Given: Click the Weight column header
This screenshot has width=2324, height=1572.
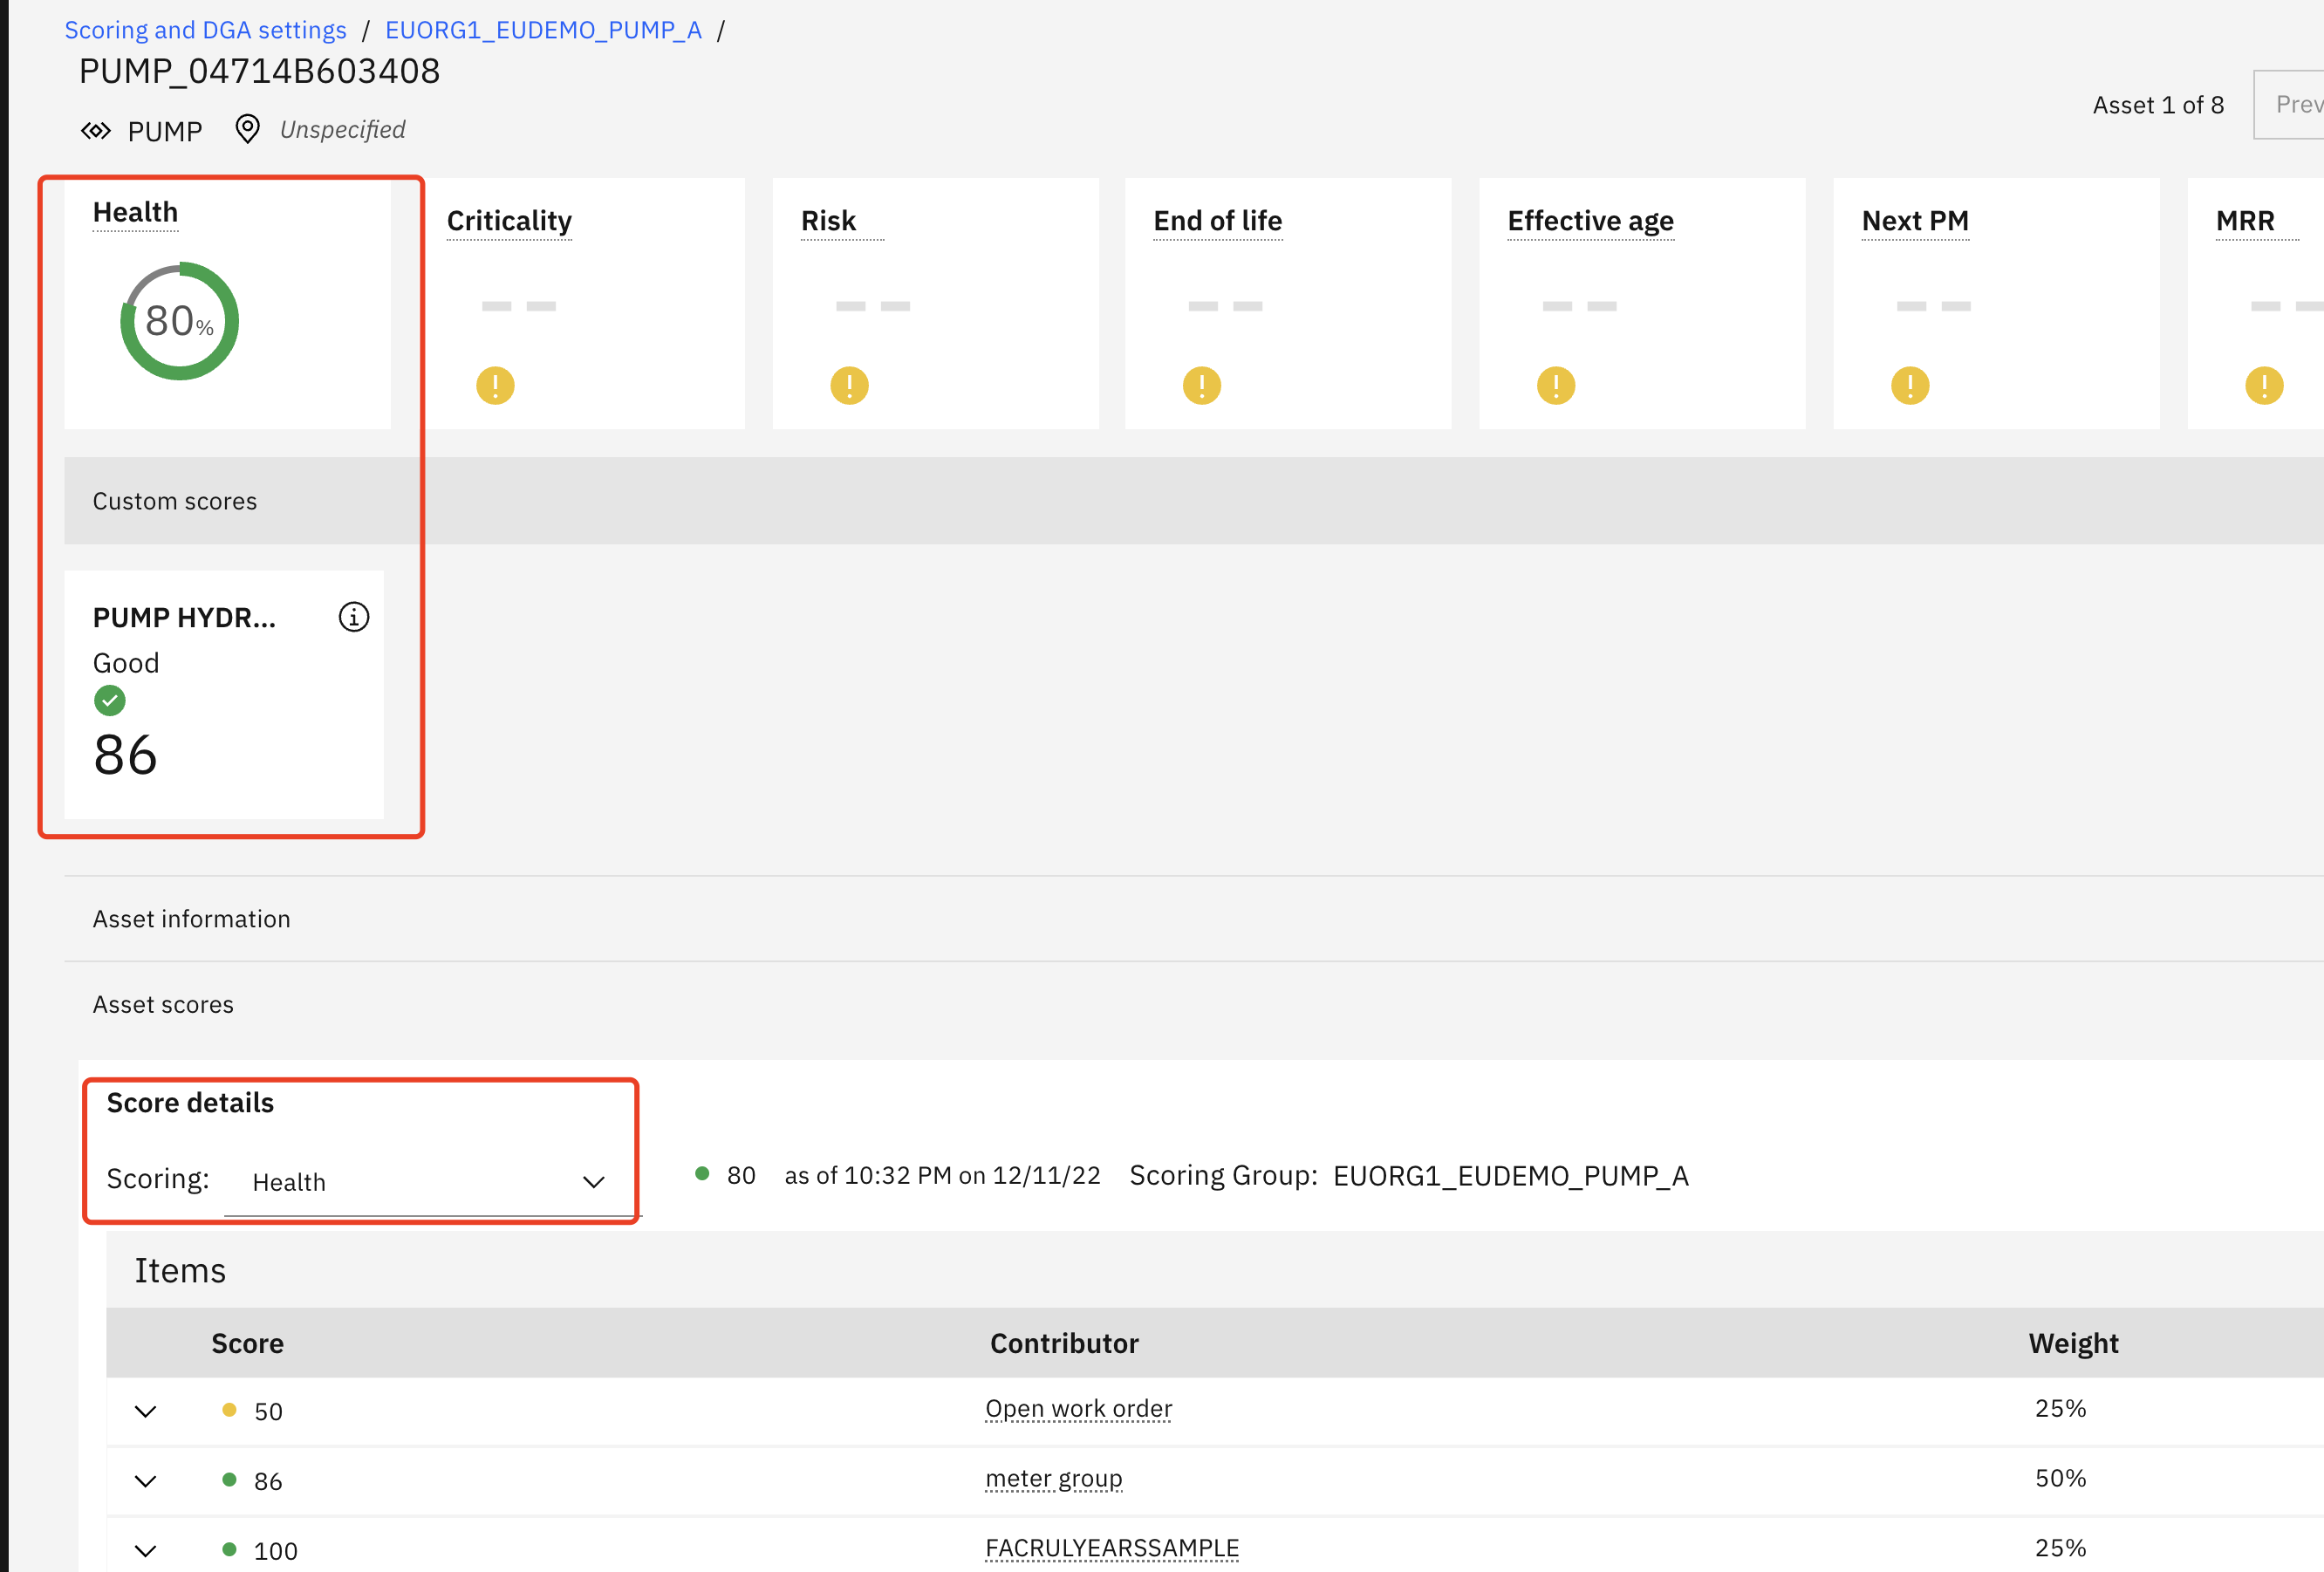Looking at the screenshot, I should pos(2073,1343).
